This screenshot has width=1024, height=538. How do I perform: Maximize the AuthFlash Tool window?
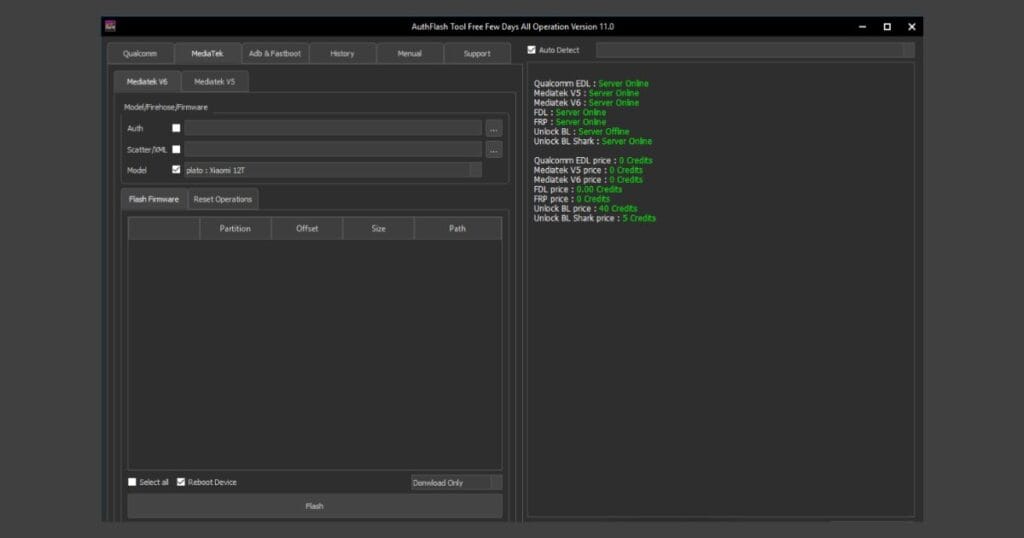tap(887, 27)
